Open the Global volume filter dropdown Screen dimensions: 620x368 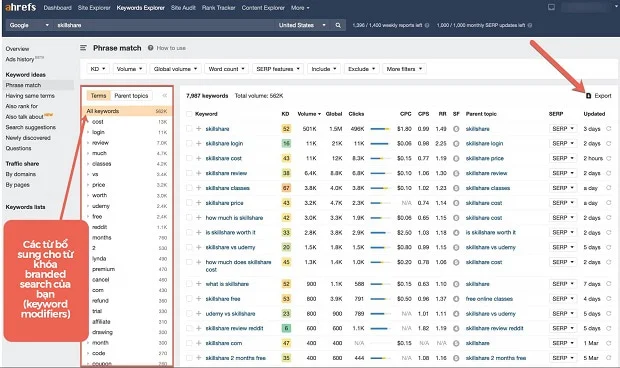tap(175, 69)
